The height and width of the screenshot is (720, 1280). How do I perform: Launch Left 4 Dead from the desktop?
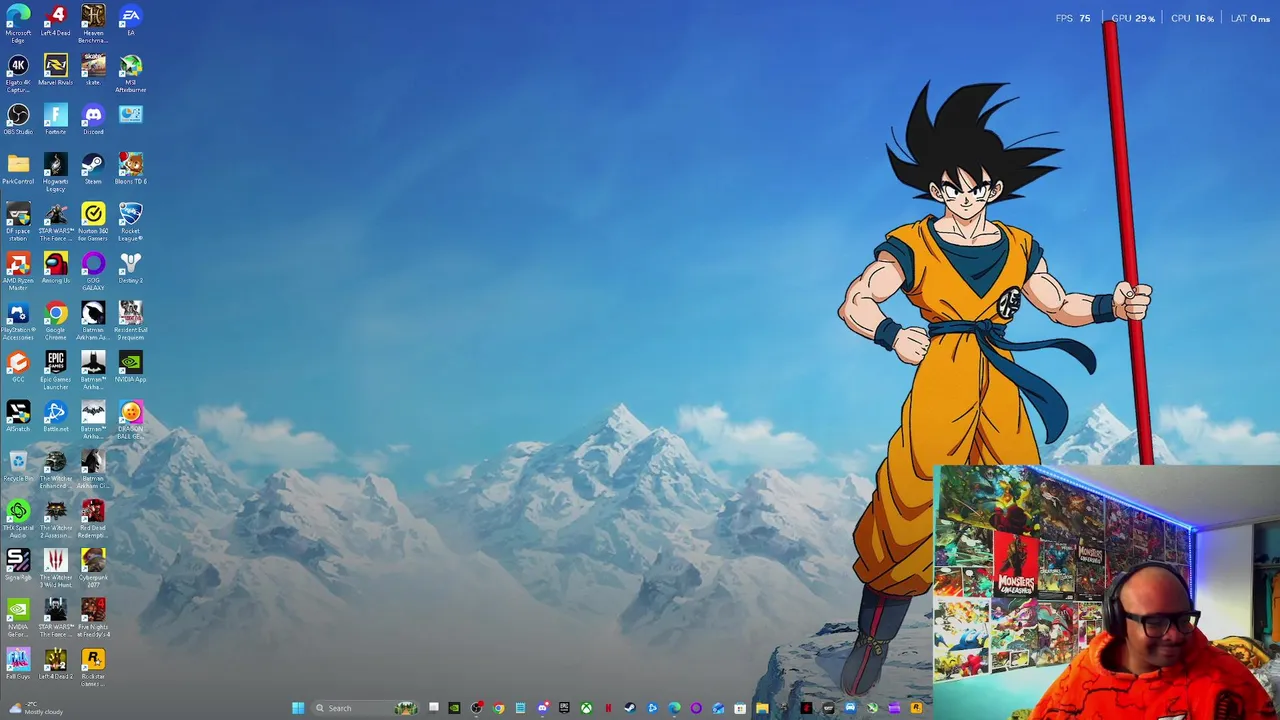[55, 22]
